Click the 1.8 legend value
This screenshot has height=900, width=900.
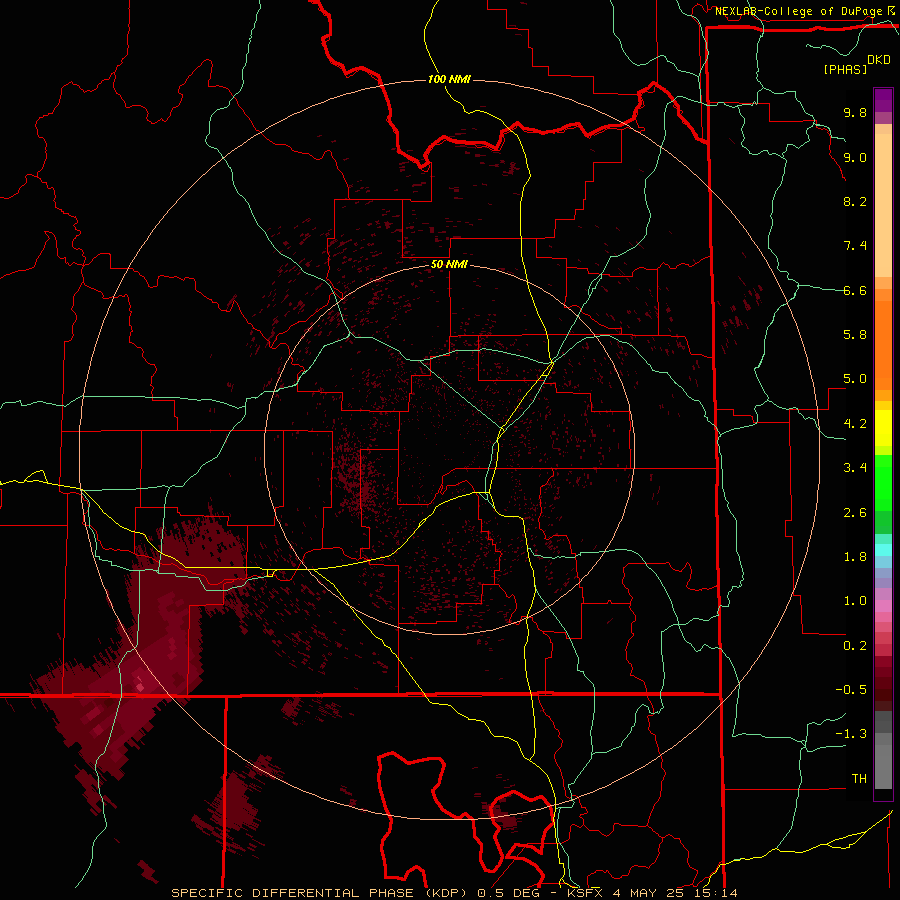[855, 557]
